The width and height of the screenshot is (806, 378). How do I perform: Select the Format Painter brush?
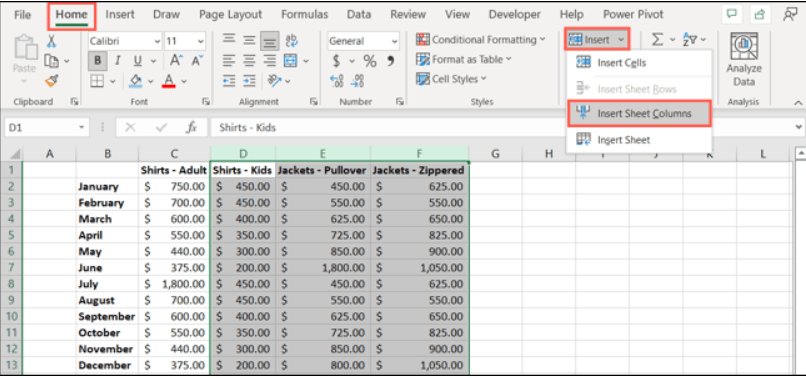click(x=51, y=80)
